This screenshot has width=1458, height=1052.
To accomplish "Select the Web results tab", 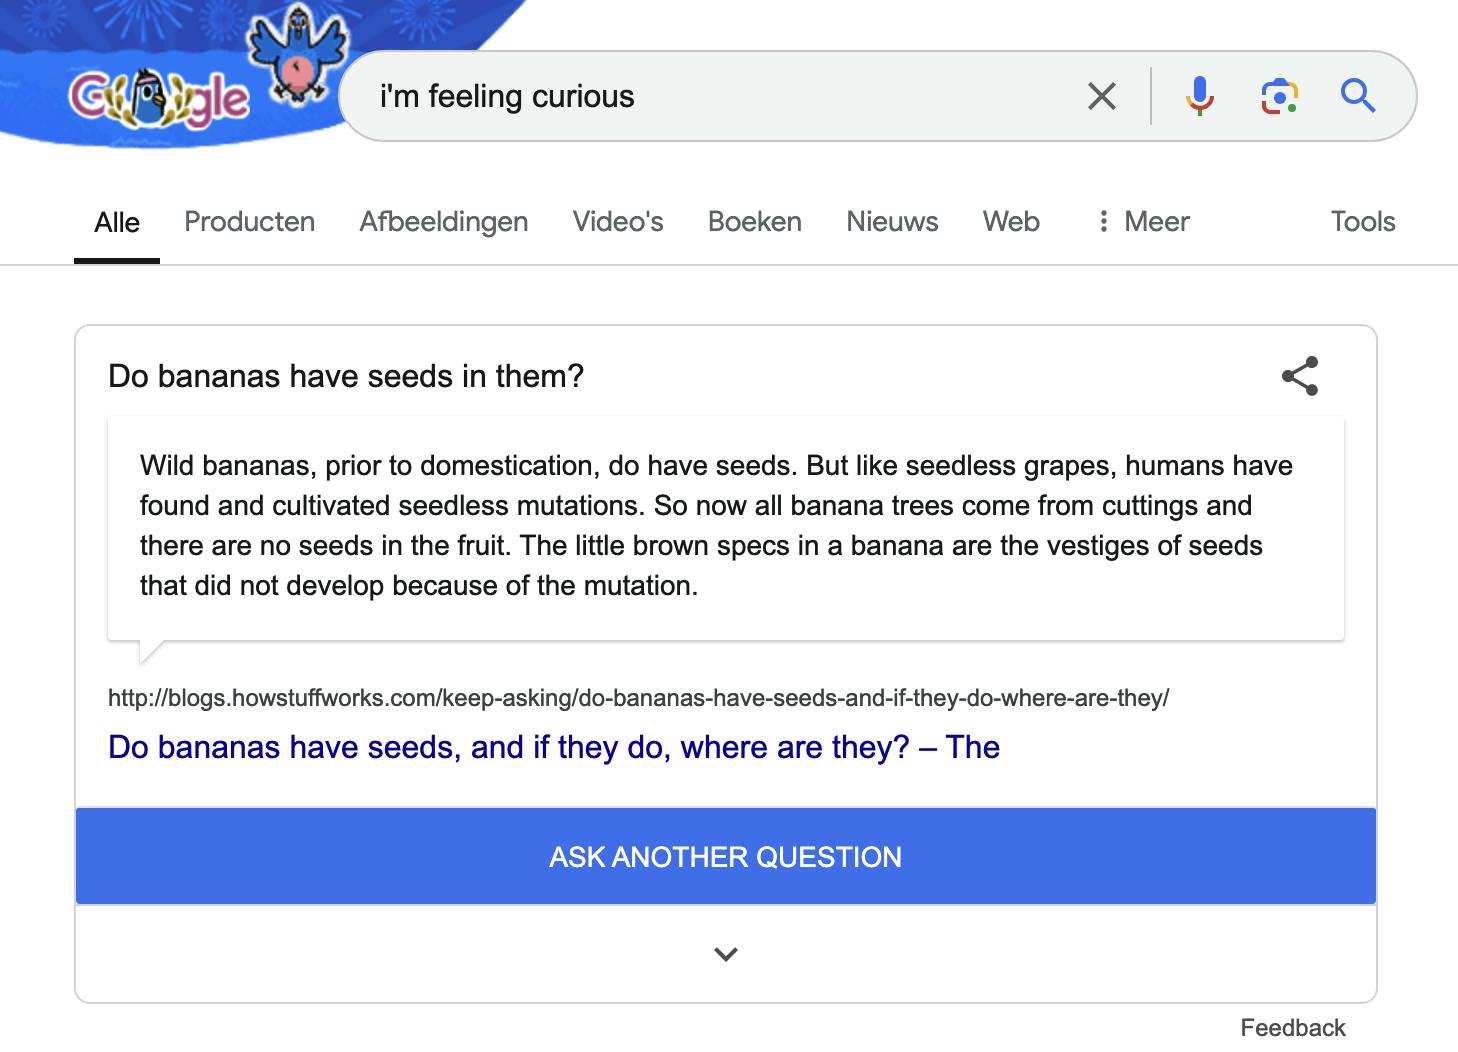I will pyautogui.click(x=1011, y=222).
